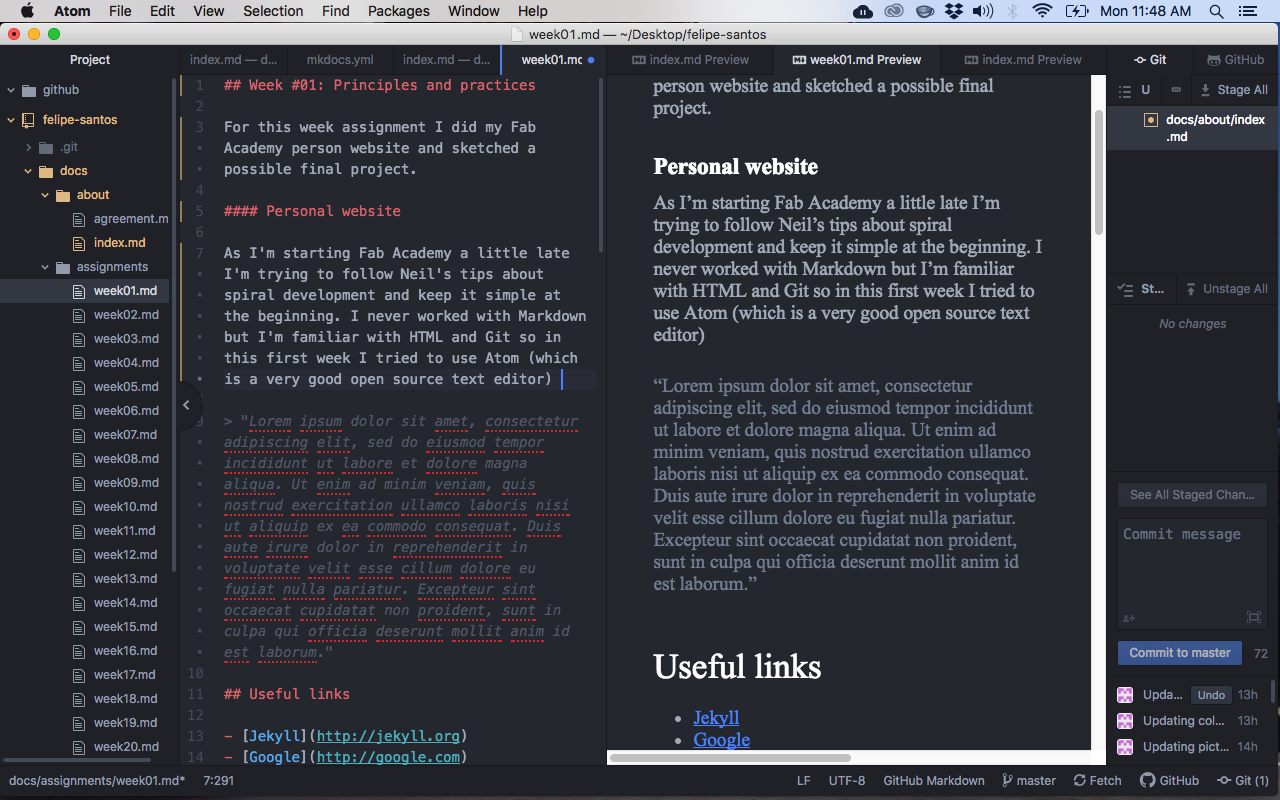Open the Creative Cloud menu bar icon
1280x800 pixels.
point(894,11)
